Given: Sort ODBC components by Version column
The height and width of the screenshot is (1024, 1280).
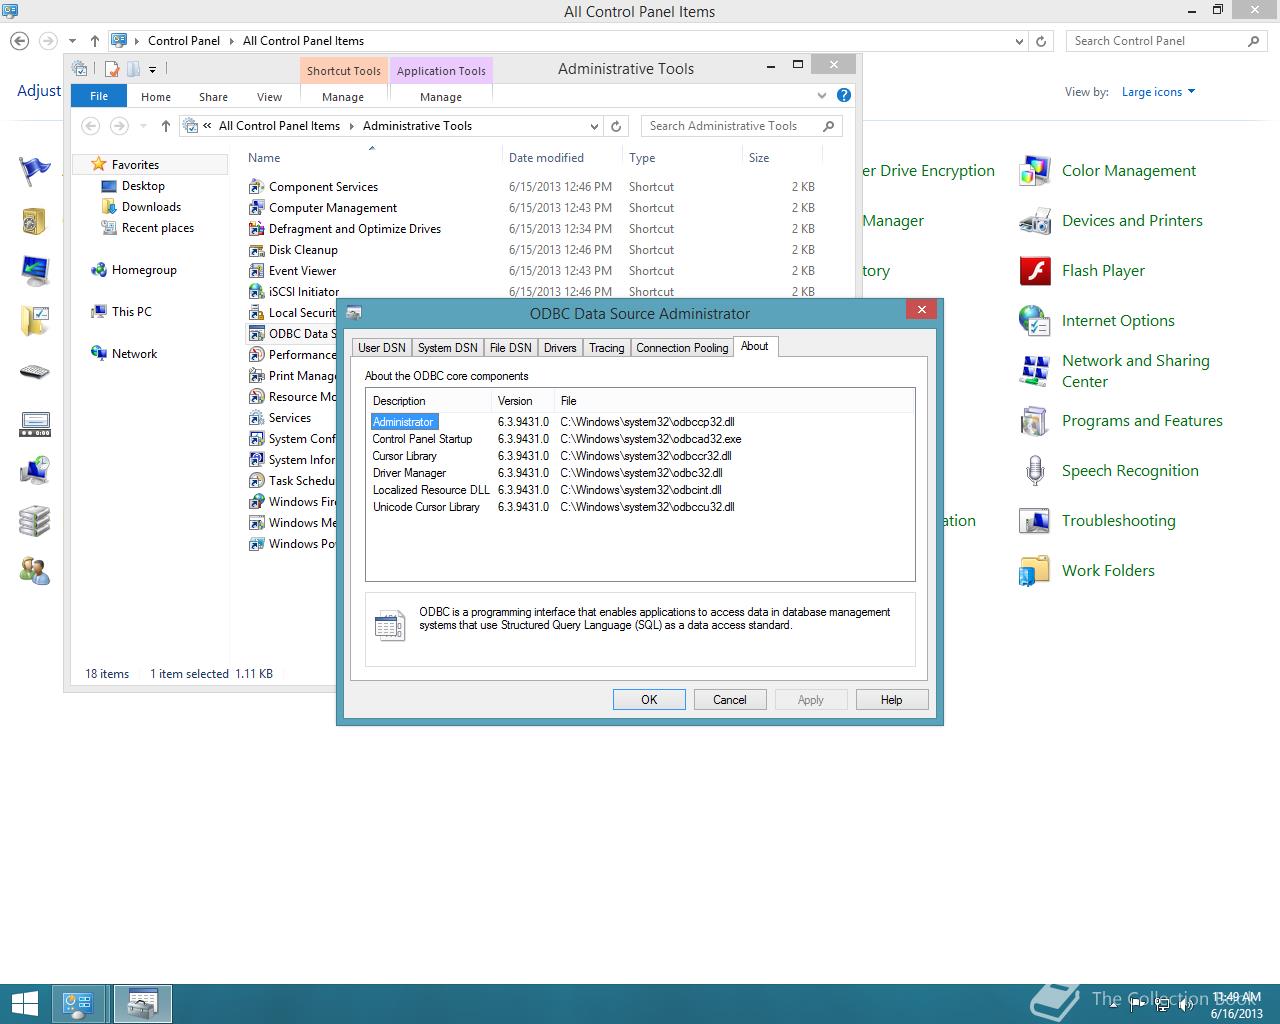Looking at the screenshot, I should 524,401.
